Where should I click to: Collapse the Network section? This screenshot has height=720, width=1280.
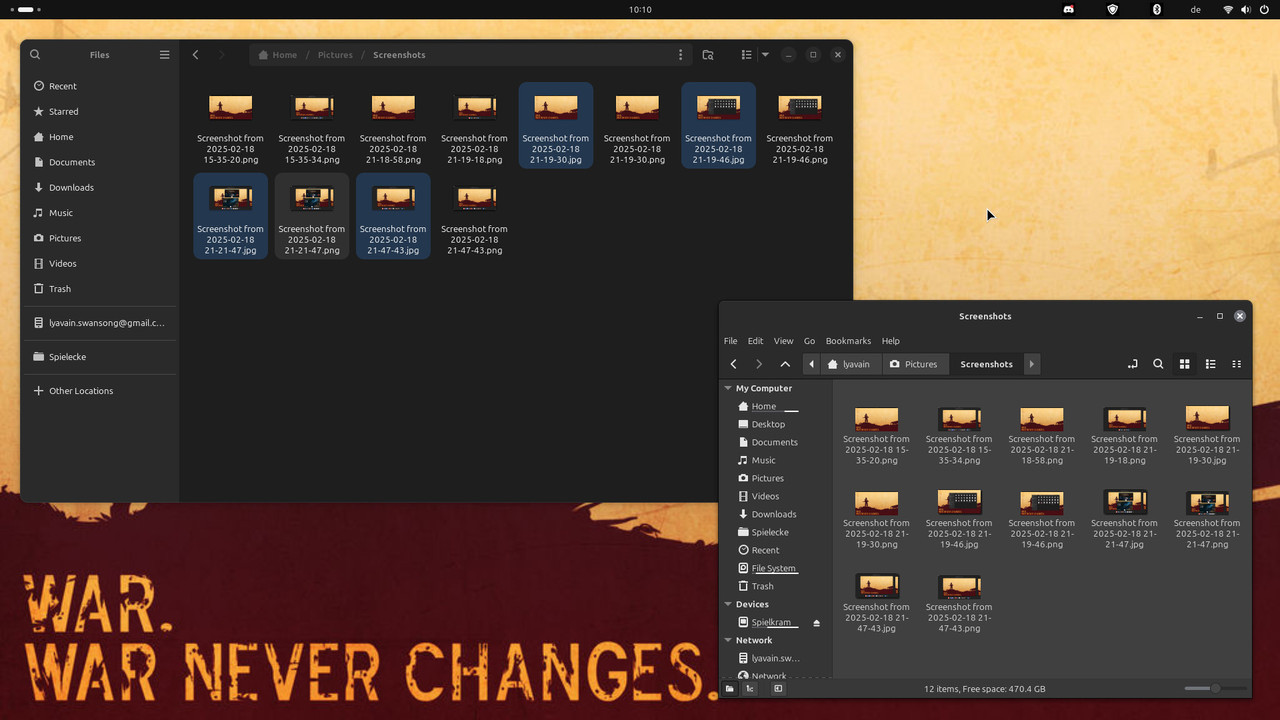click(728, 640)
